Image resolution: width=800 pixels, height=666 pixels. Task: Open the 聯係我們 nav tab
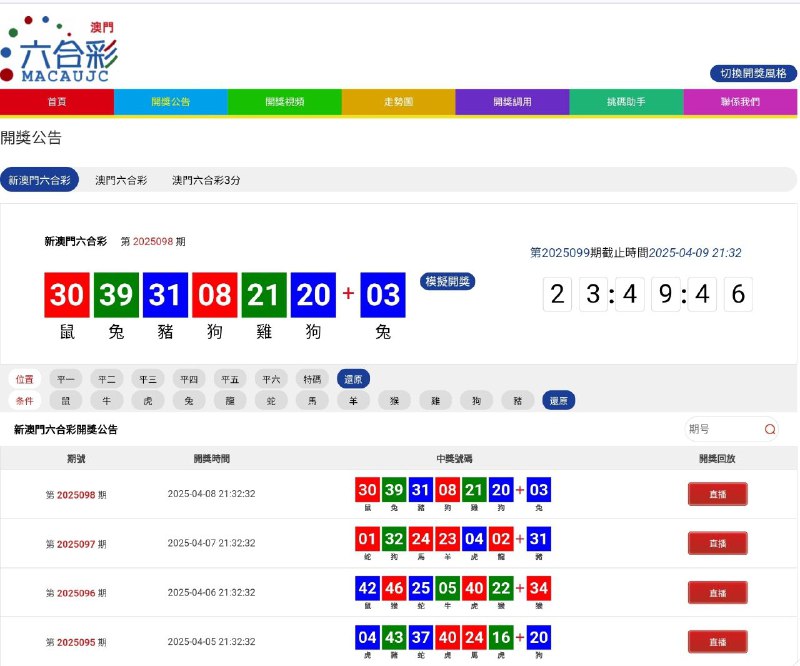click(x=740, y=102)
